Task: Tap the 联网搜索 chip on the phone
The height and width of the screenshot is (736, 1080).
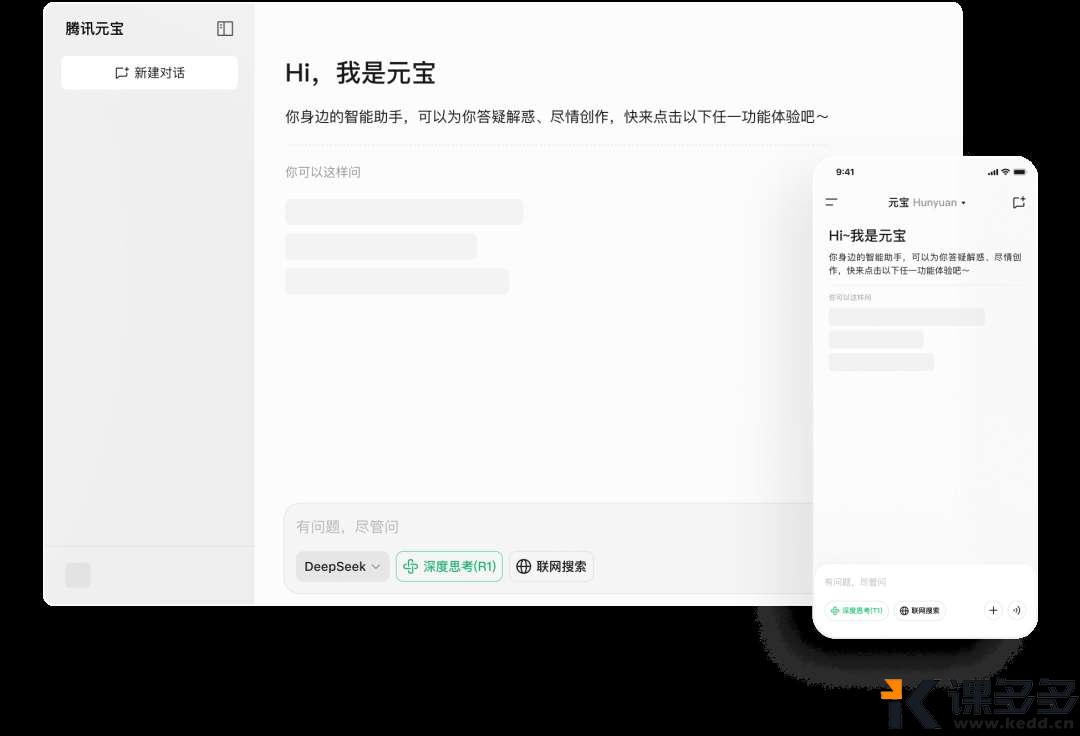Action: [919, 610]
